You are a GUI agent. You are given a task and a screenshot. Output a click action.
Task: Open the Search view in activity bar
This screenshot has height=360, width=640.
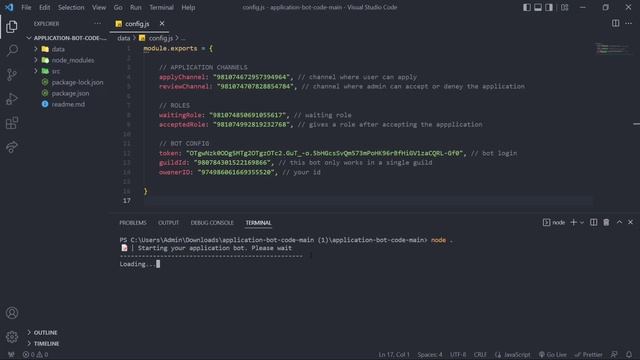[x=12, y=51]
